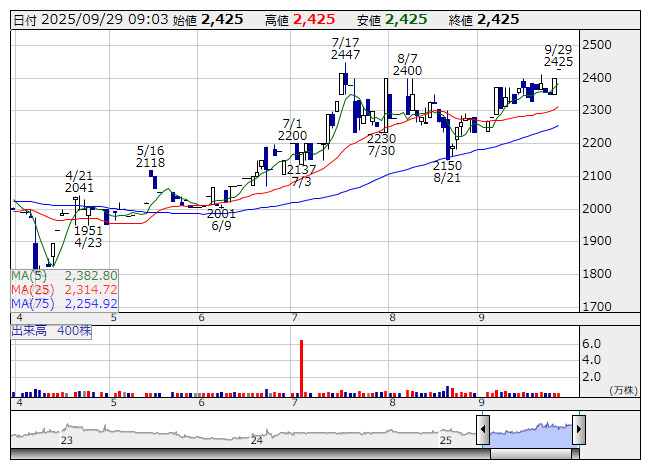This screenshot has width=653, height=470.
Task: Click the year 23 marker in overview
Action: click(67, 440)
